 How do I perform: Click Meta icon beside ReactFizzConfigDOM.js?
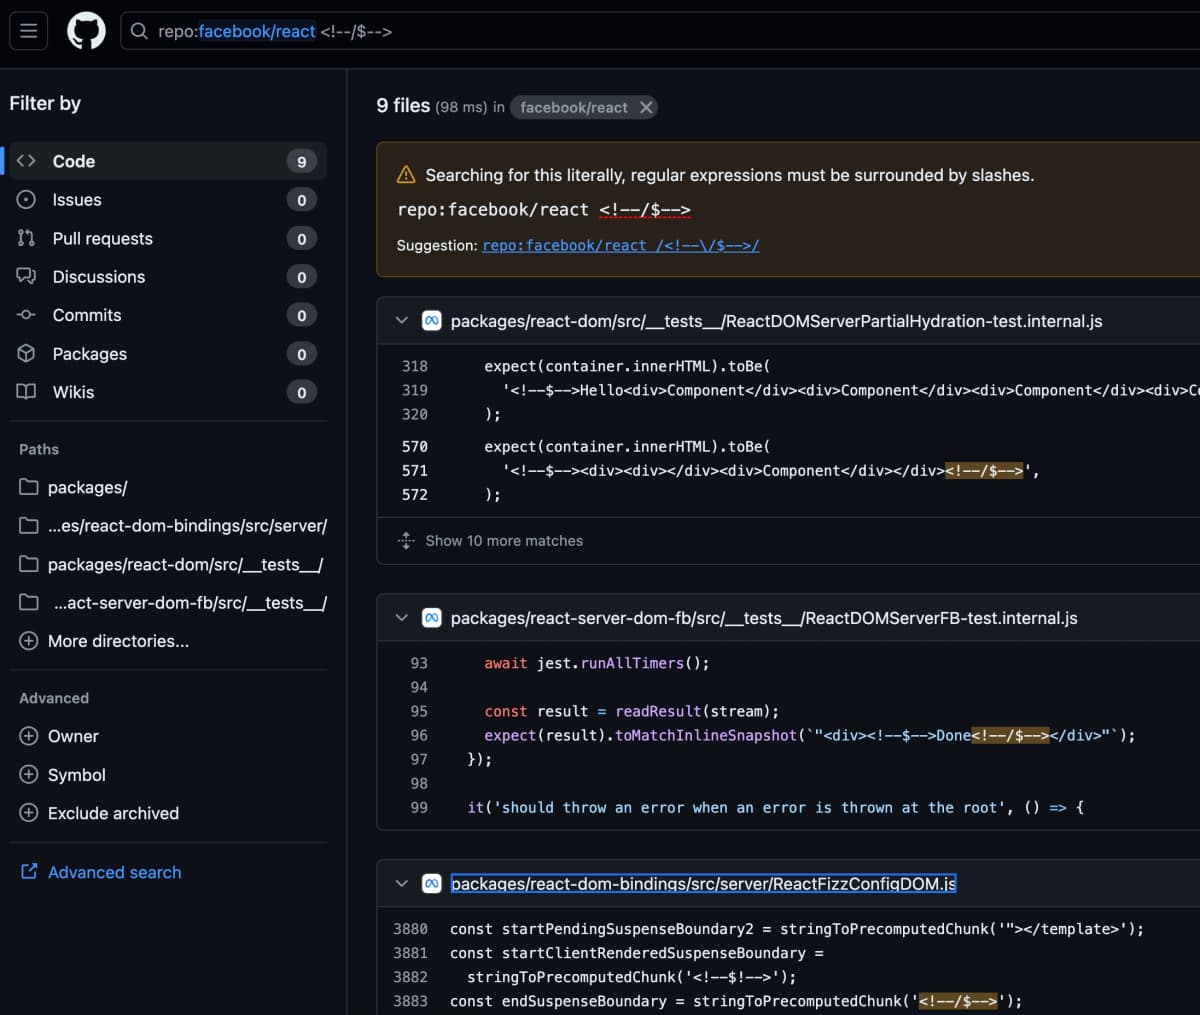point(432,884)
